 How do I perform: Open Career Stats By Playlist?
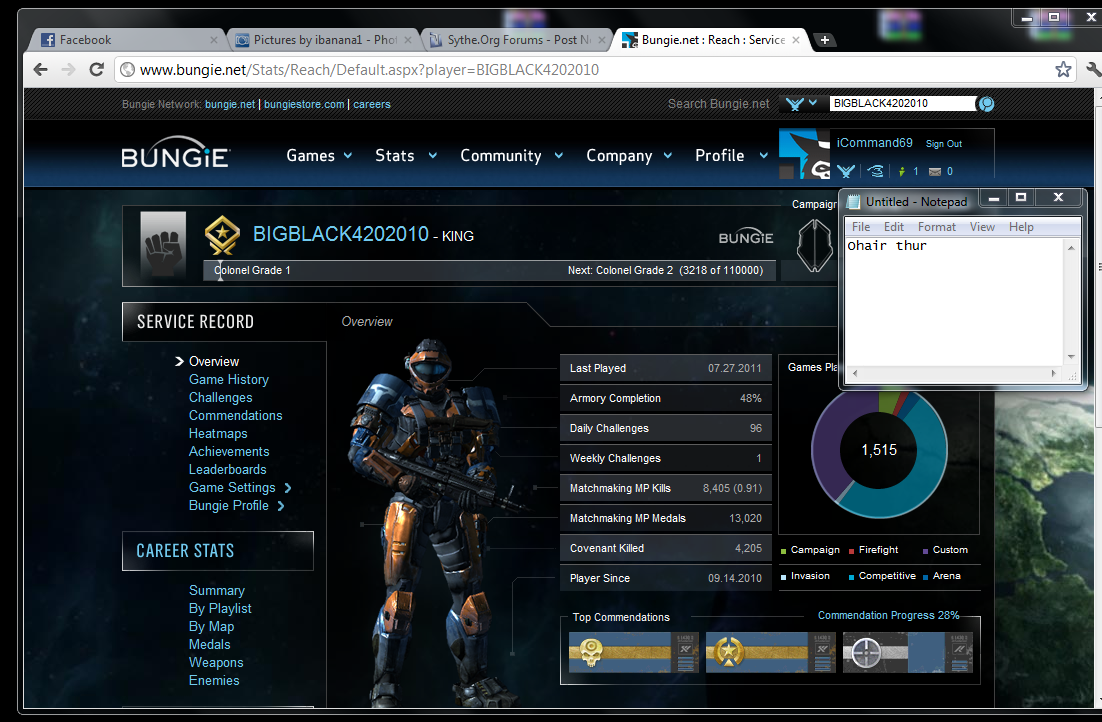point(220,609)
